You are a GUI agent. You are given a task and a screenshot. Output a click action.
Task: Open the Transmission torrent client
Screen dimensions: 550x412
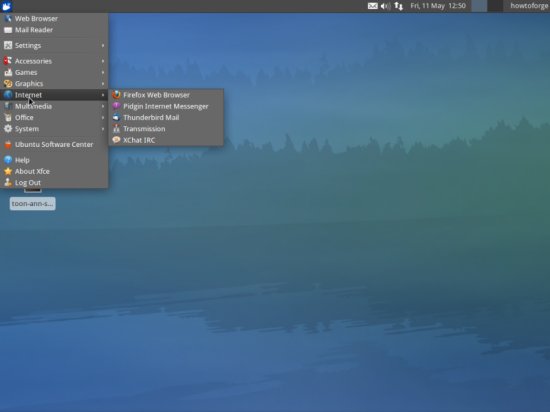[166, 129]
